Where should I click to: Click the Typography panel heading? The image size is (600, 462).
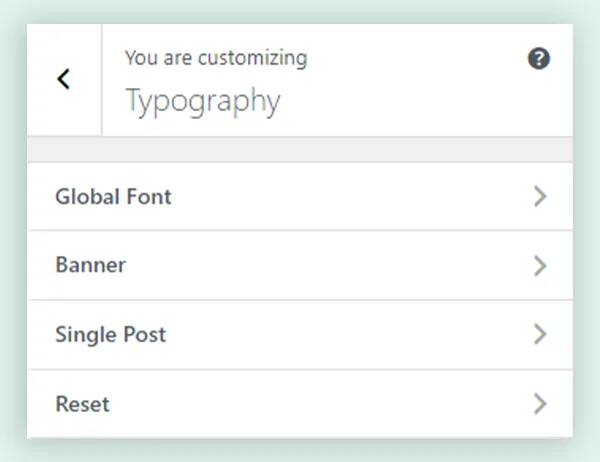pyautogui.click(x=202, y=101)
